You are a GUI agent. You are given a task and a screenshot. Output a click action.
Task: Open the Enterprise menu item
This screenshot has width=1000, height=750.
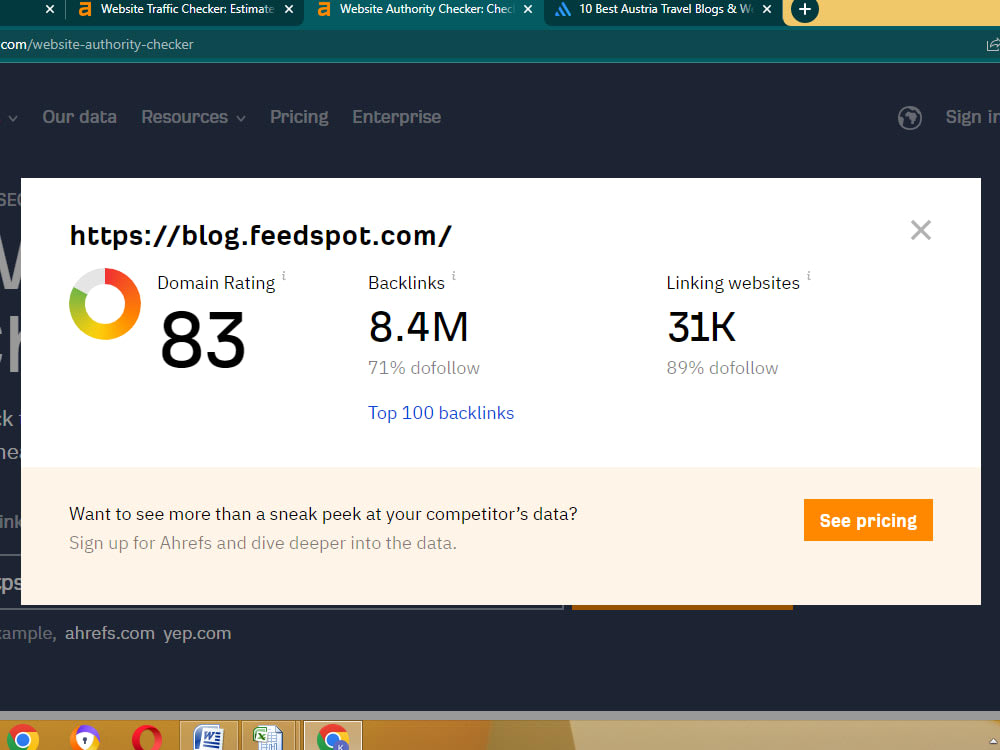(x=397, y=117)
